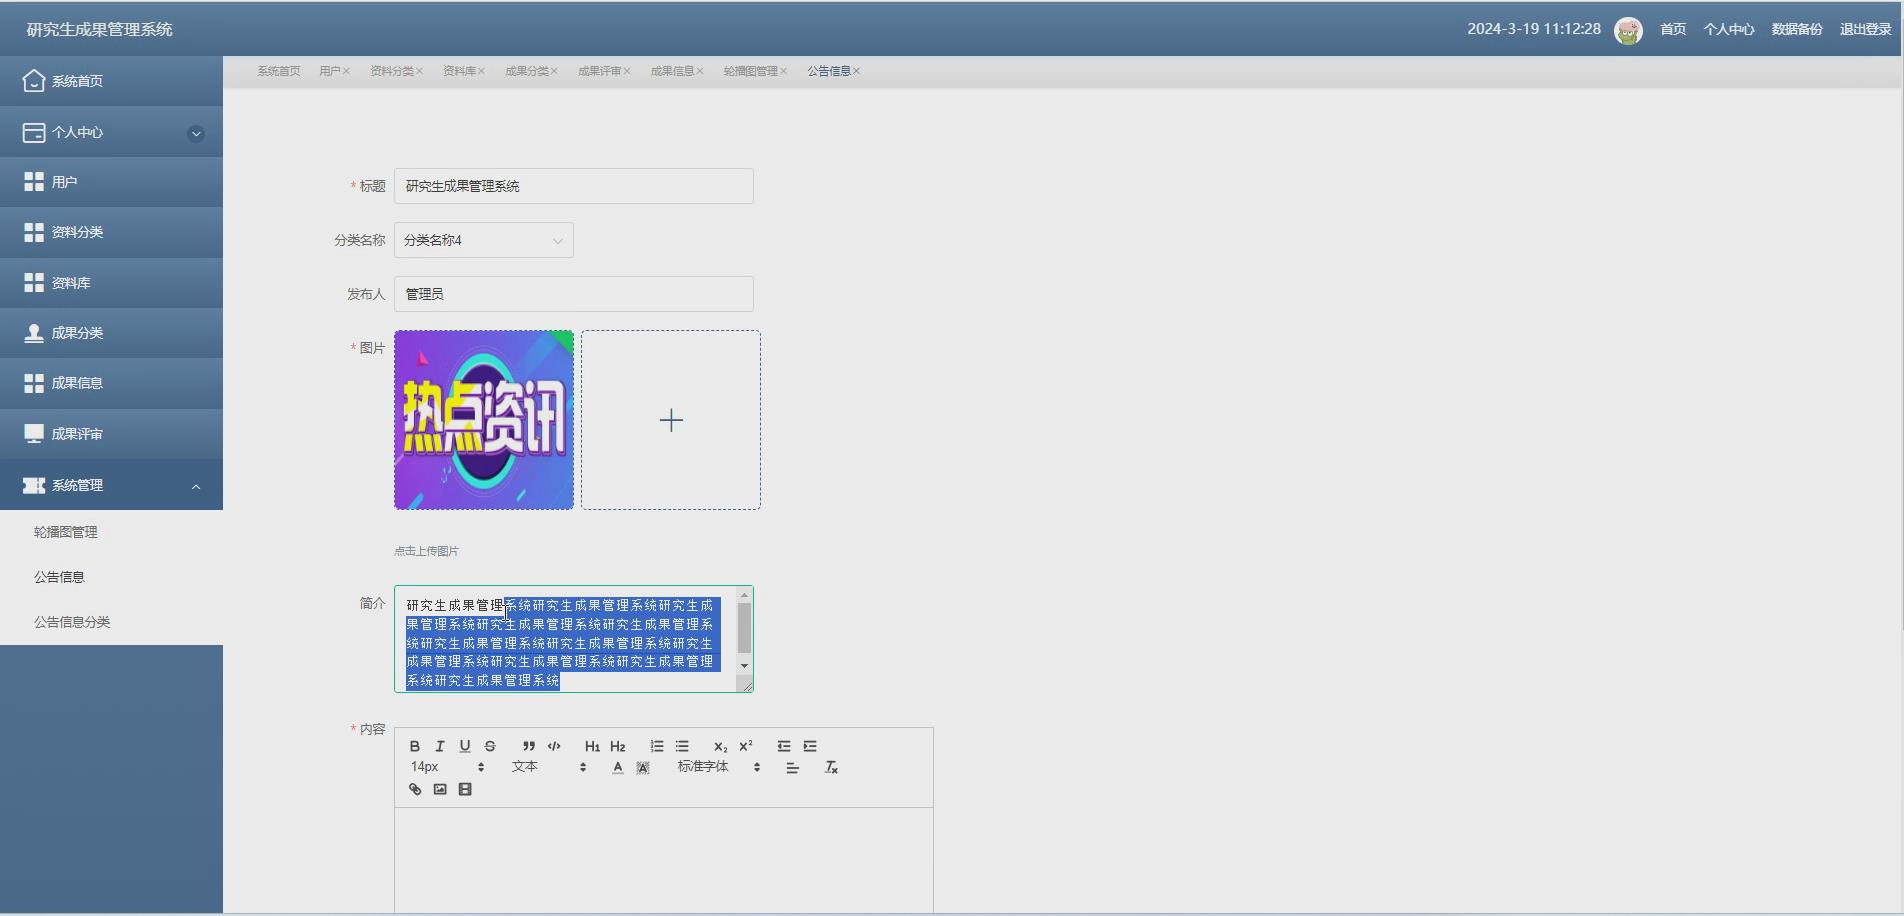1904x916 pixels.
Task: Open the text alignment options
Action: 792,768
